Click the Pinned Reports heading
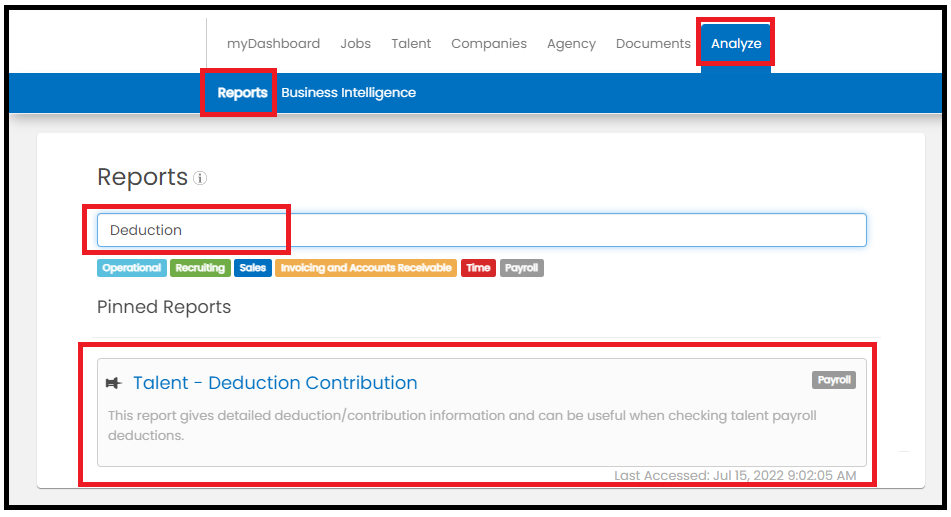The height and width of the screenshot is (517, 951). pyautogui.click(x=164, y=307)
